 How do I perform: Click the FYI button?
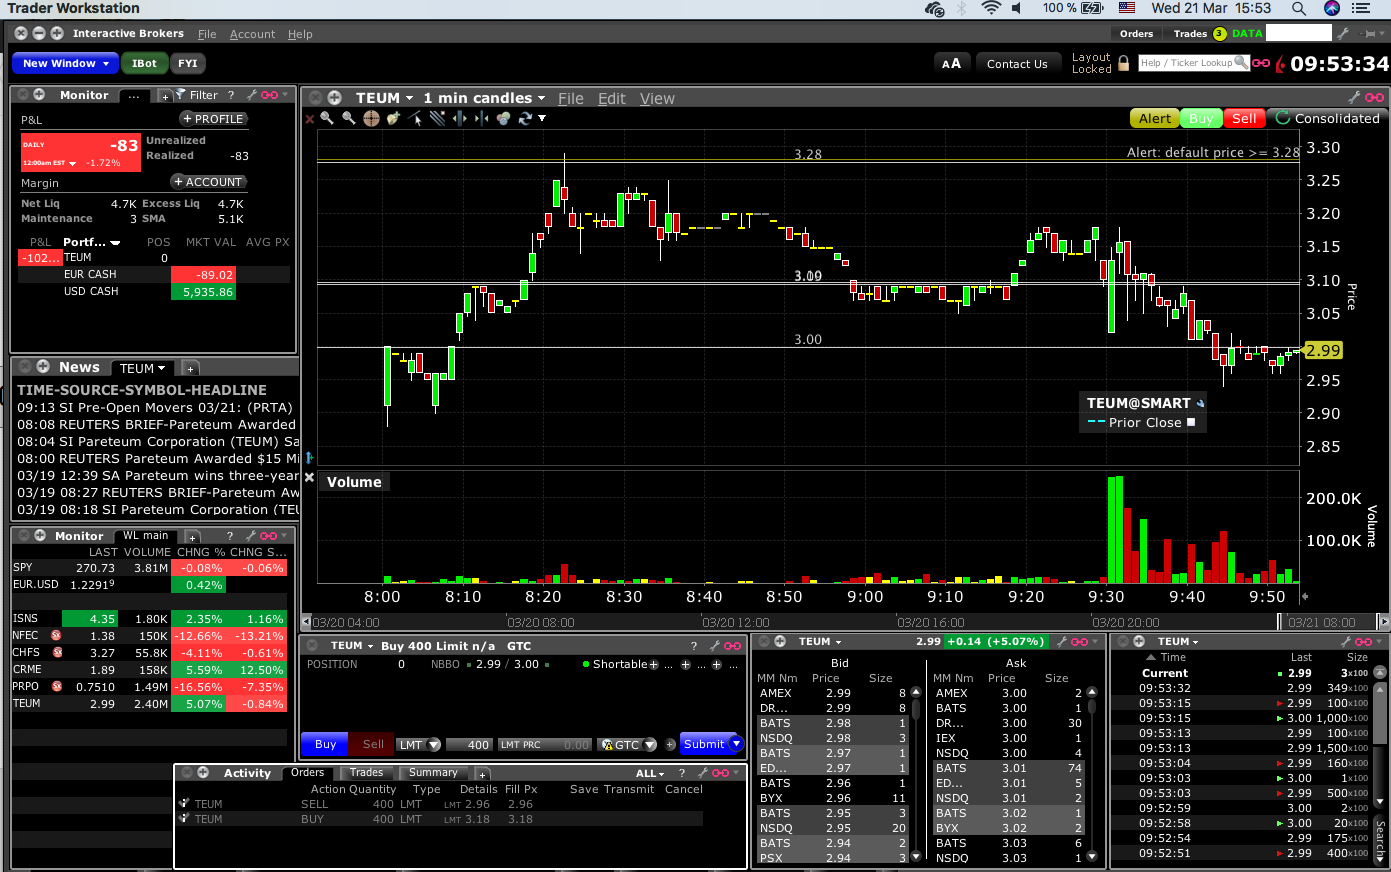pos(188,63)
